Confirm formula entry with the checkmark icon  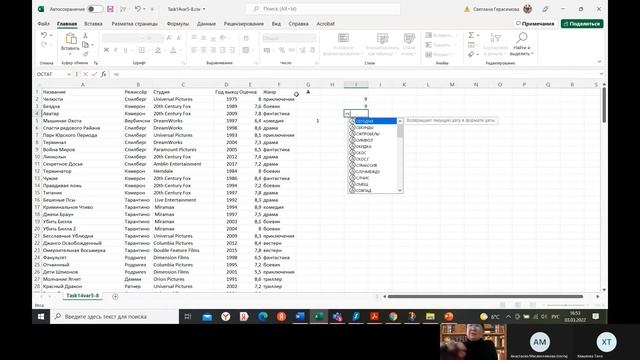pos(94,74)
